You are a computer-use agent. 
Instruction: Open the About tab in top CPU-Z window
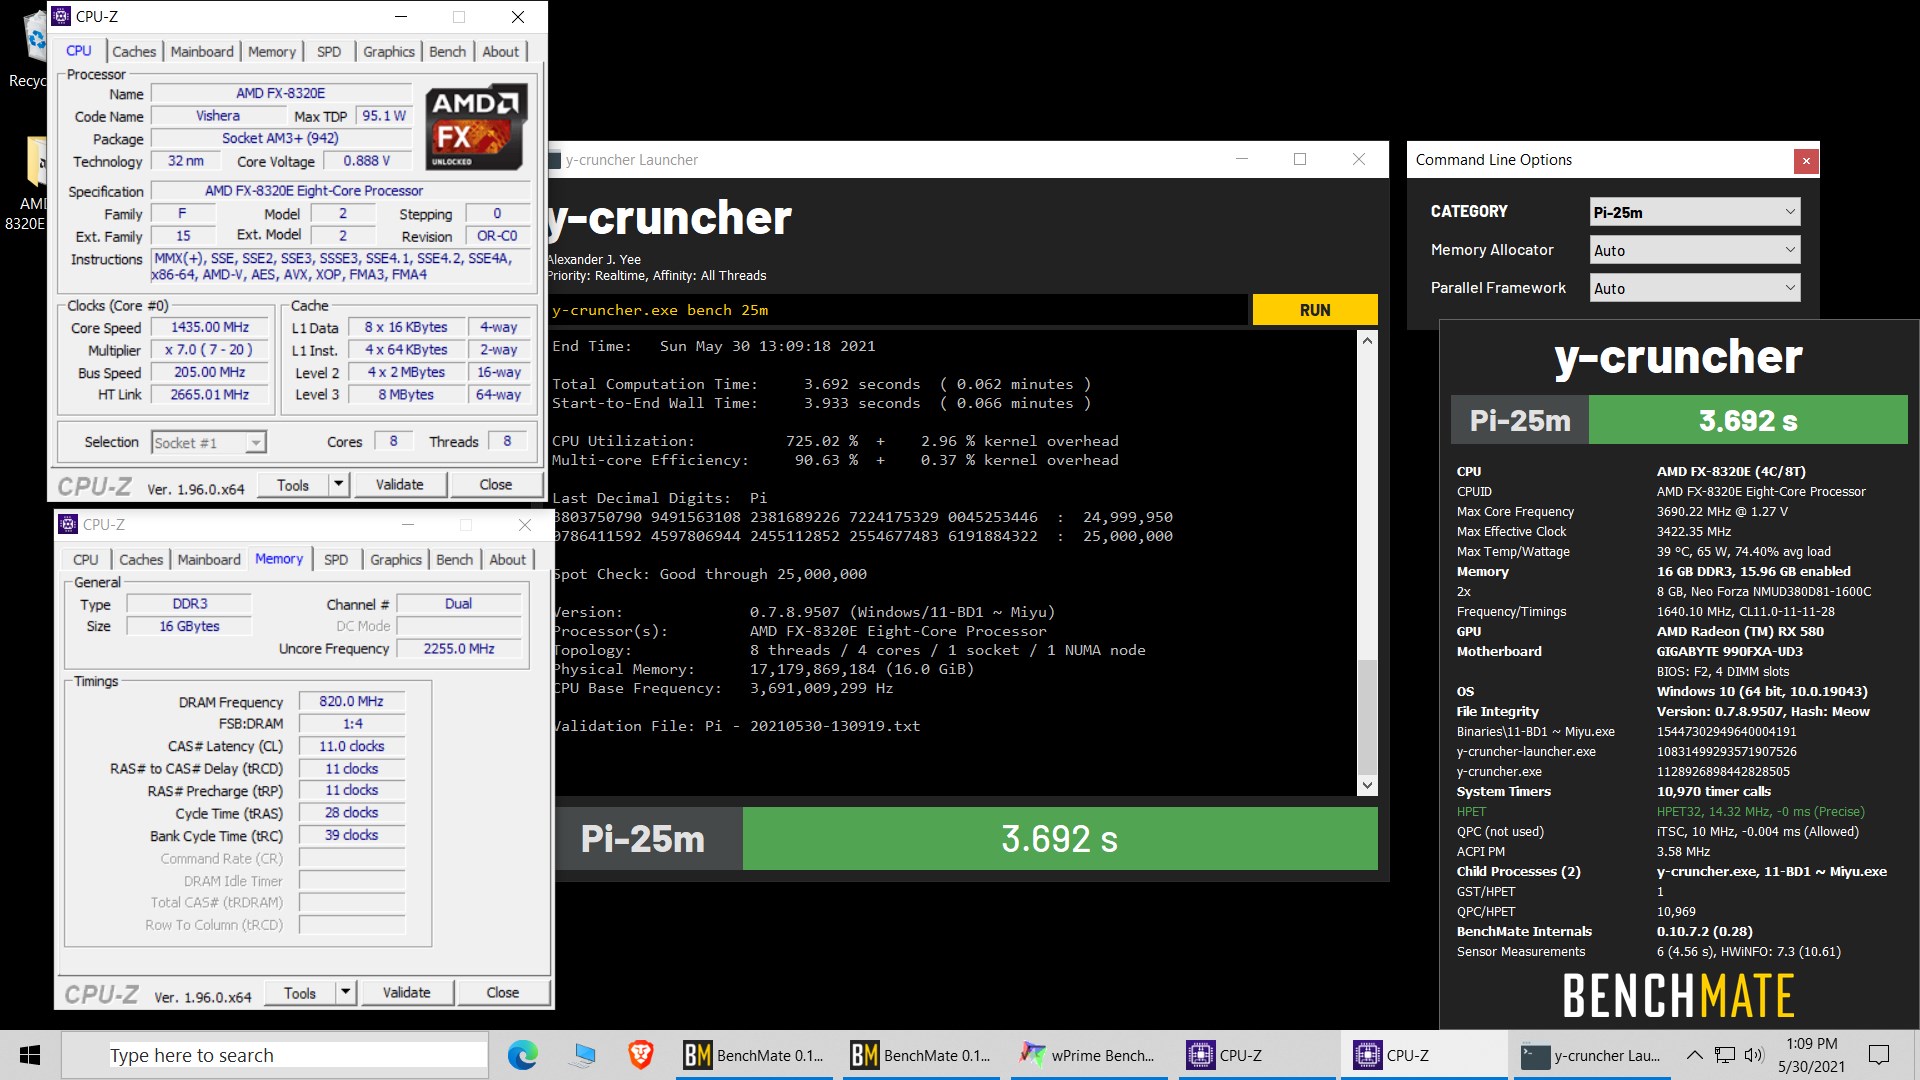[x=500, y=51]
